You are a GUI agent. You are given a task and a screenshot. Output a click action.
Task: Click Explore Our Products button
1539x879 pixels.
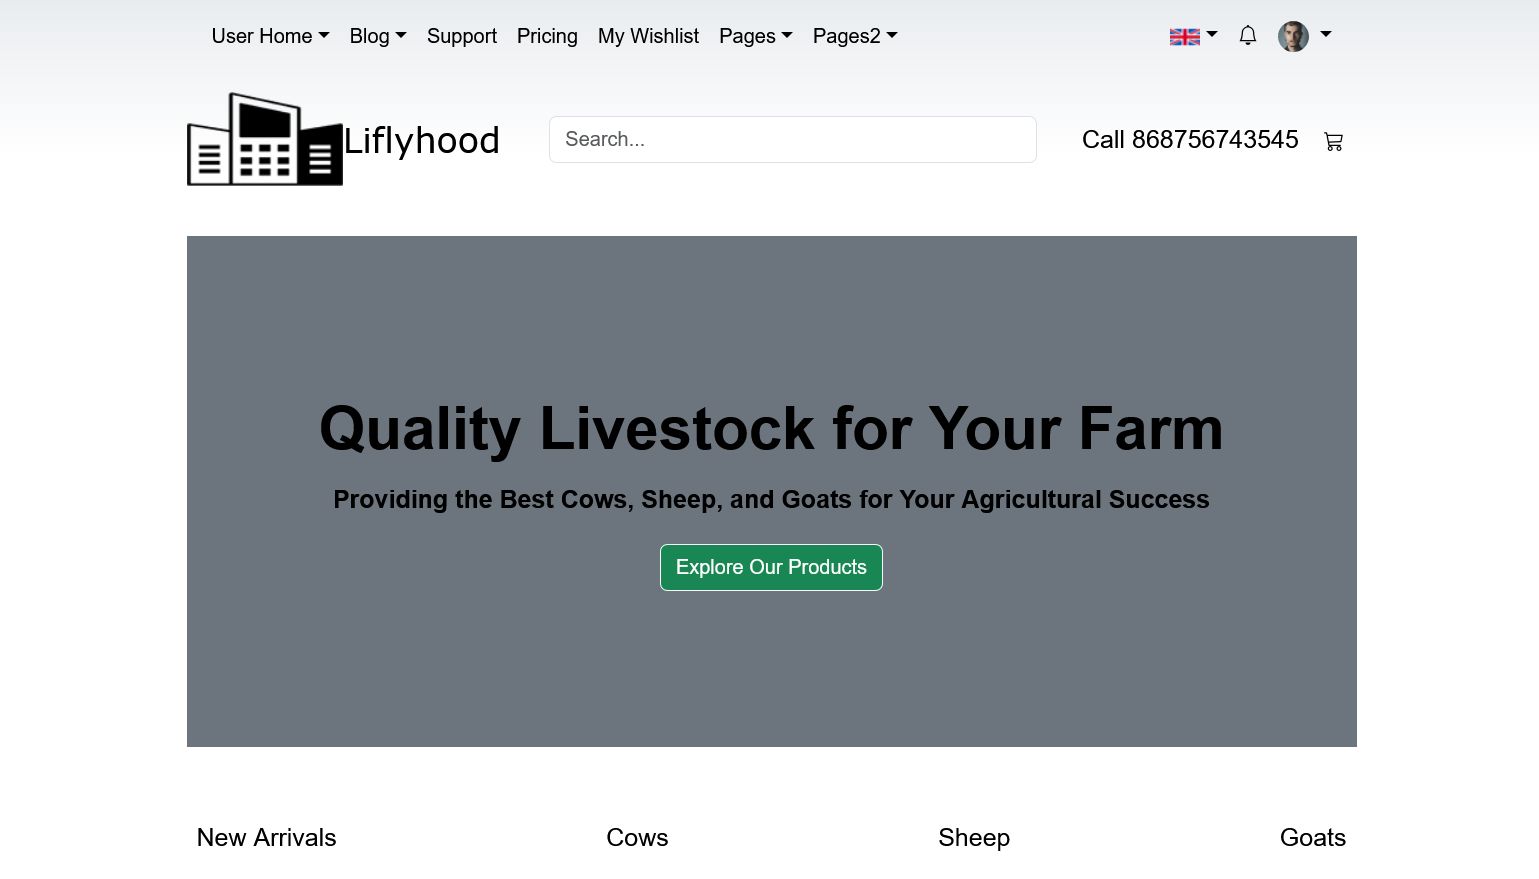(771, 567)
